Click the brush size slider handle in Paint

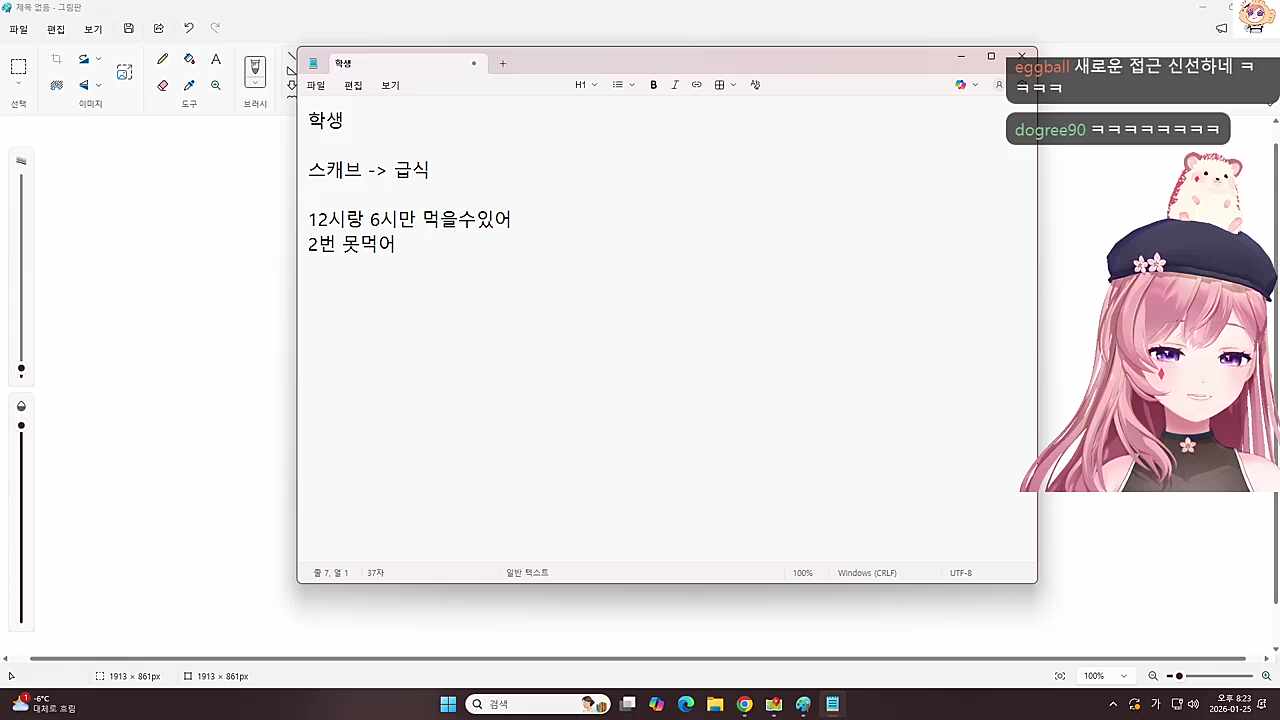pyautogui.click(x=21, y=369)
